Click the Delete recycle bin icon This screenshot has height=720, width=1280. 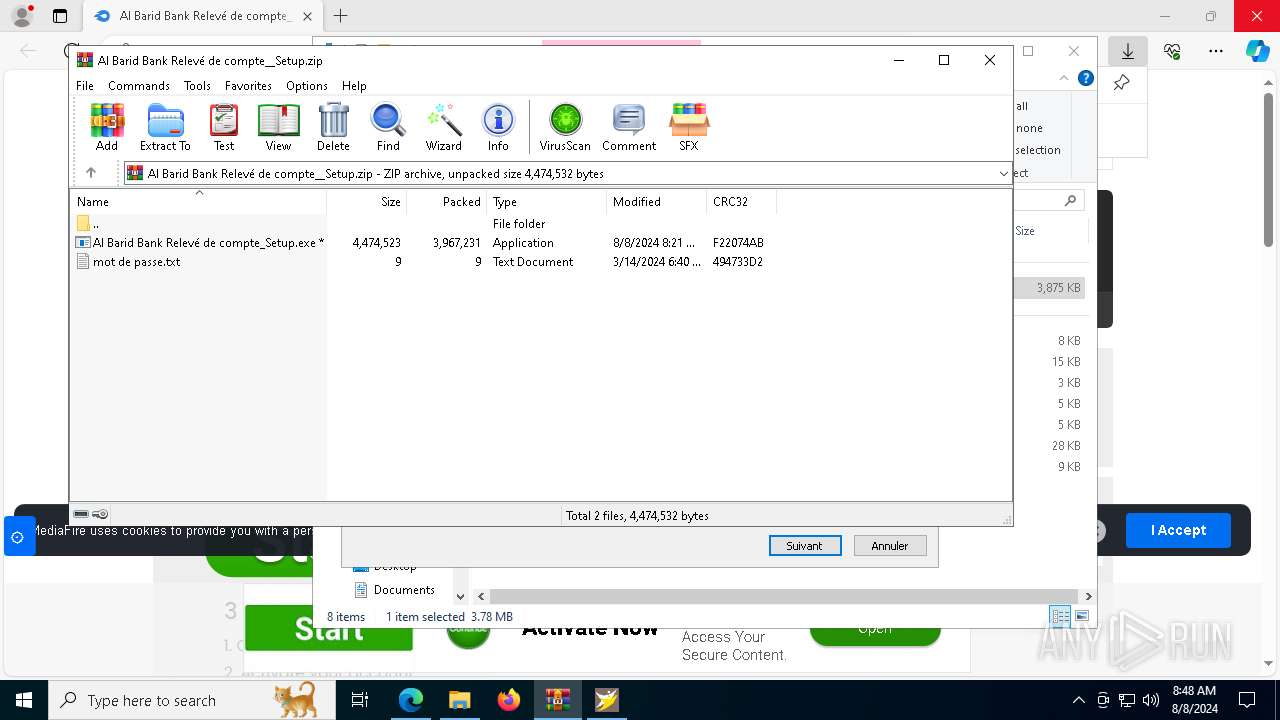(333, 127)
